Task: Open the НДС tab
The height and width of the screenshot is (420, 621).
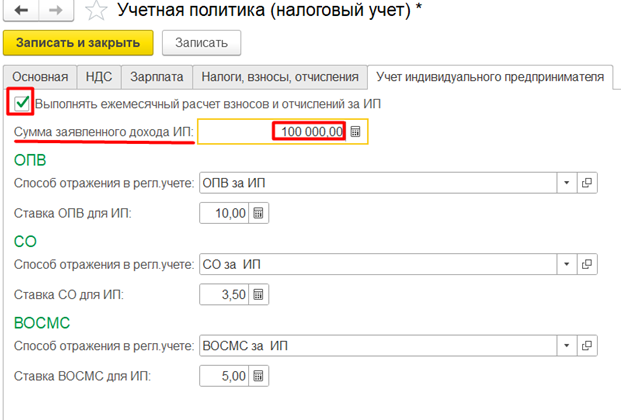Action: point(97,76)
